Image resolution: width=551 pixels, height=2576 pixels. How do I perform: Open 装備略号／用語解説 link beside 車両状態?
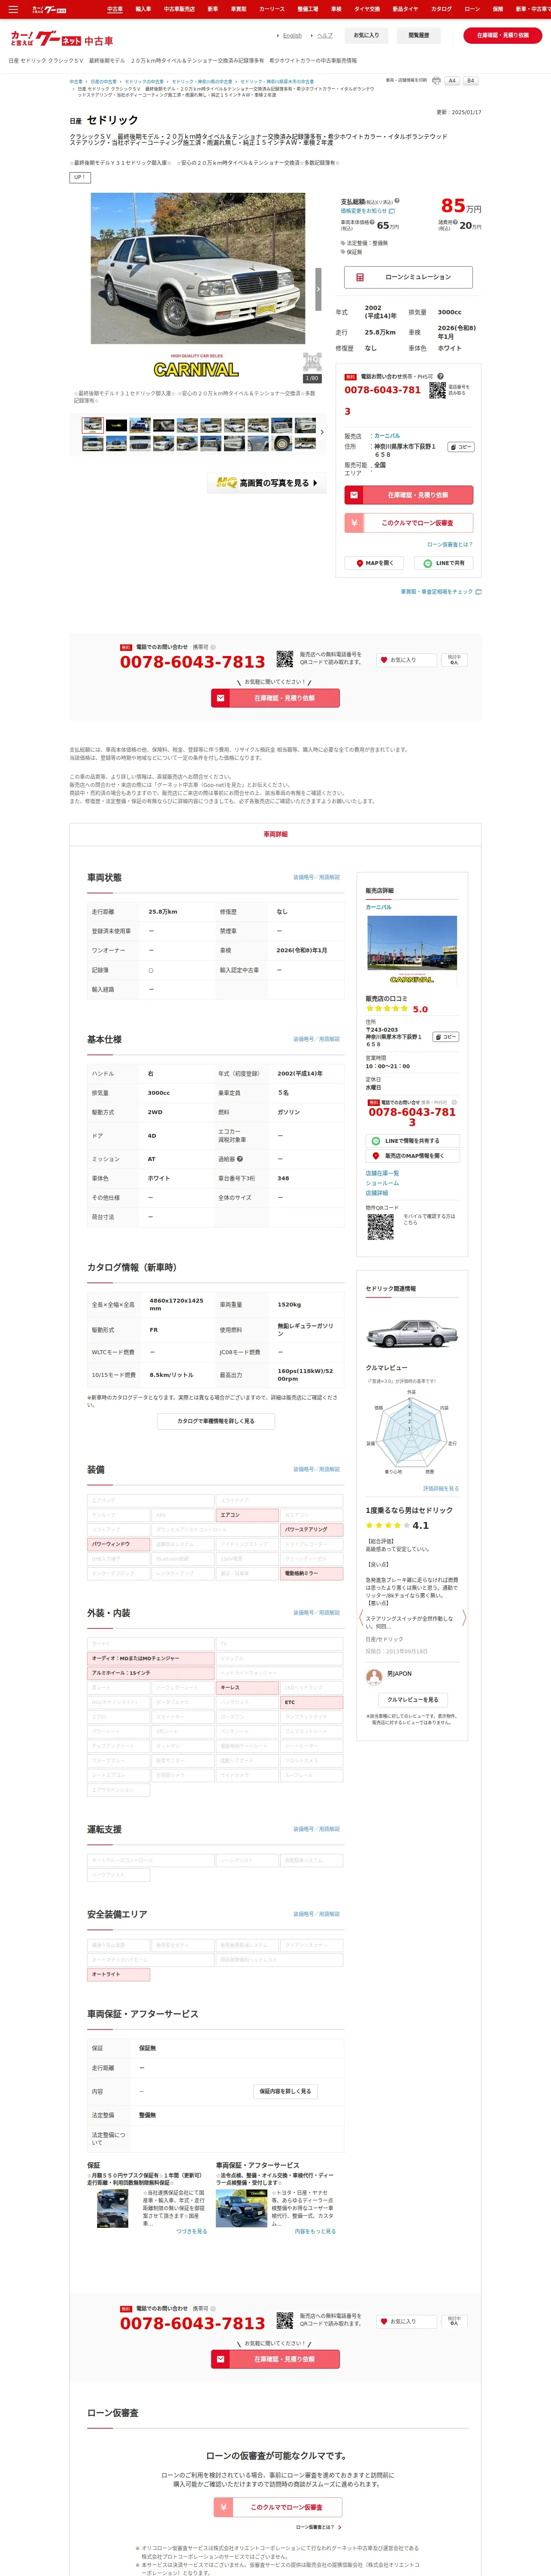(316, 877)
